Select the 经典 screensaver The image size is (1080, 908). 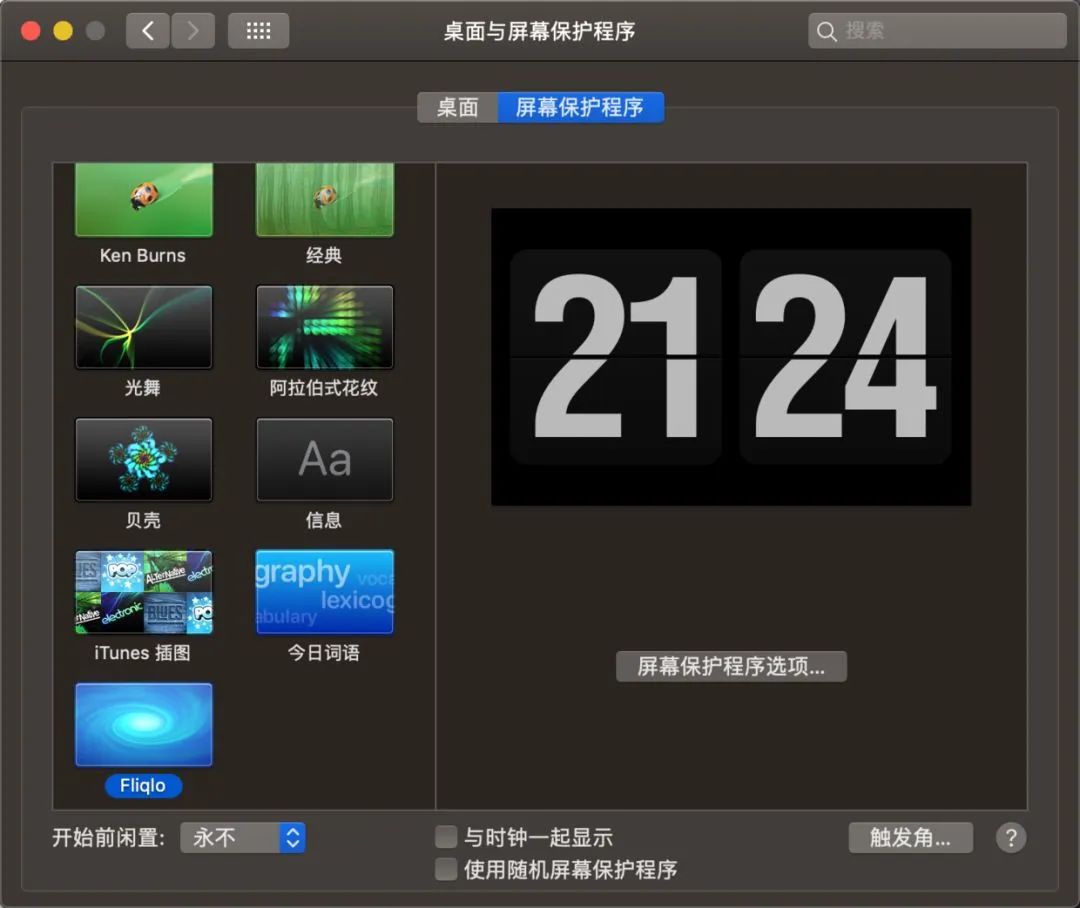(324, 197)
